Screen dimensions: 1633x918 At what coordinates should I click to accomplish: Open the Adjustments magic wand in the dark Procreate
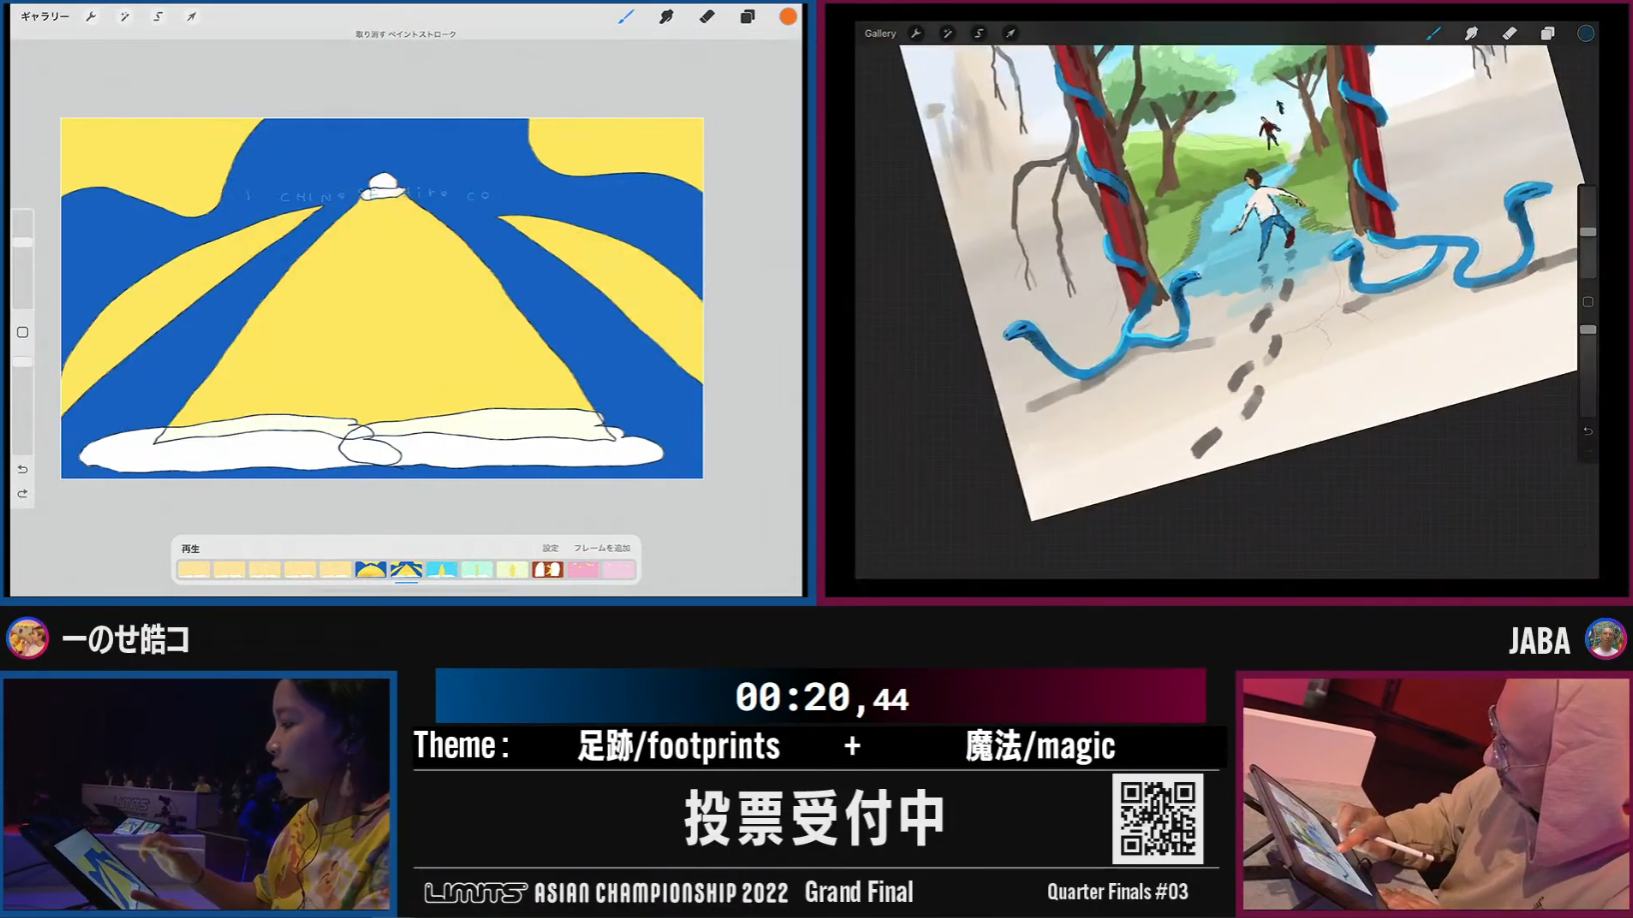pos(947,34)
